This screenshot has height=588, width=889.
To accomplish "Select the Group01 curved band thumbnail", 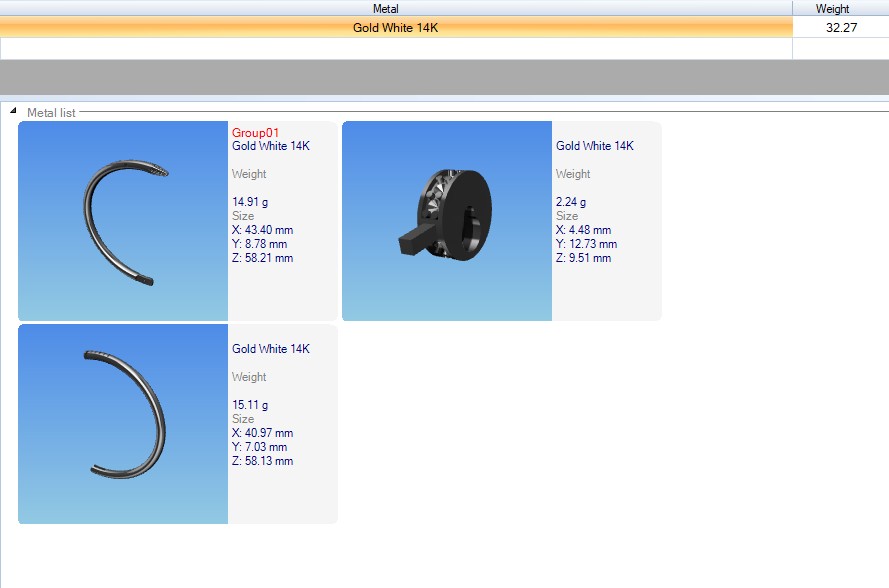I will click(x=123, y=221).
